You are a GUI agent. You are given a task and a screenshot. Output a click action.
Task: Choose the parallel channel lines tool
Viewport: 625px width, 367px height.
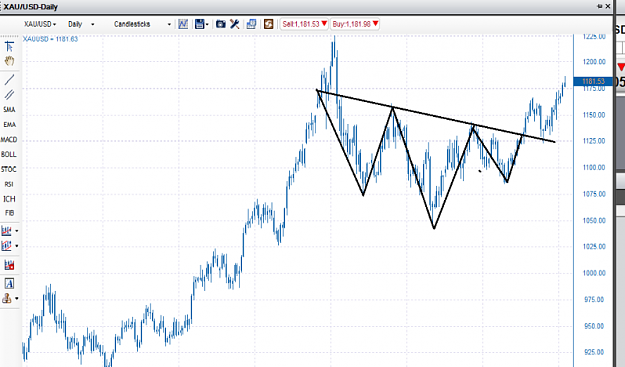click(9, 94)
